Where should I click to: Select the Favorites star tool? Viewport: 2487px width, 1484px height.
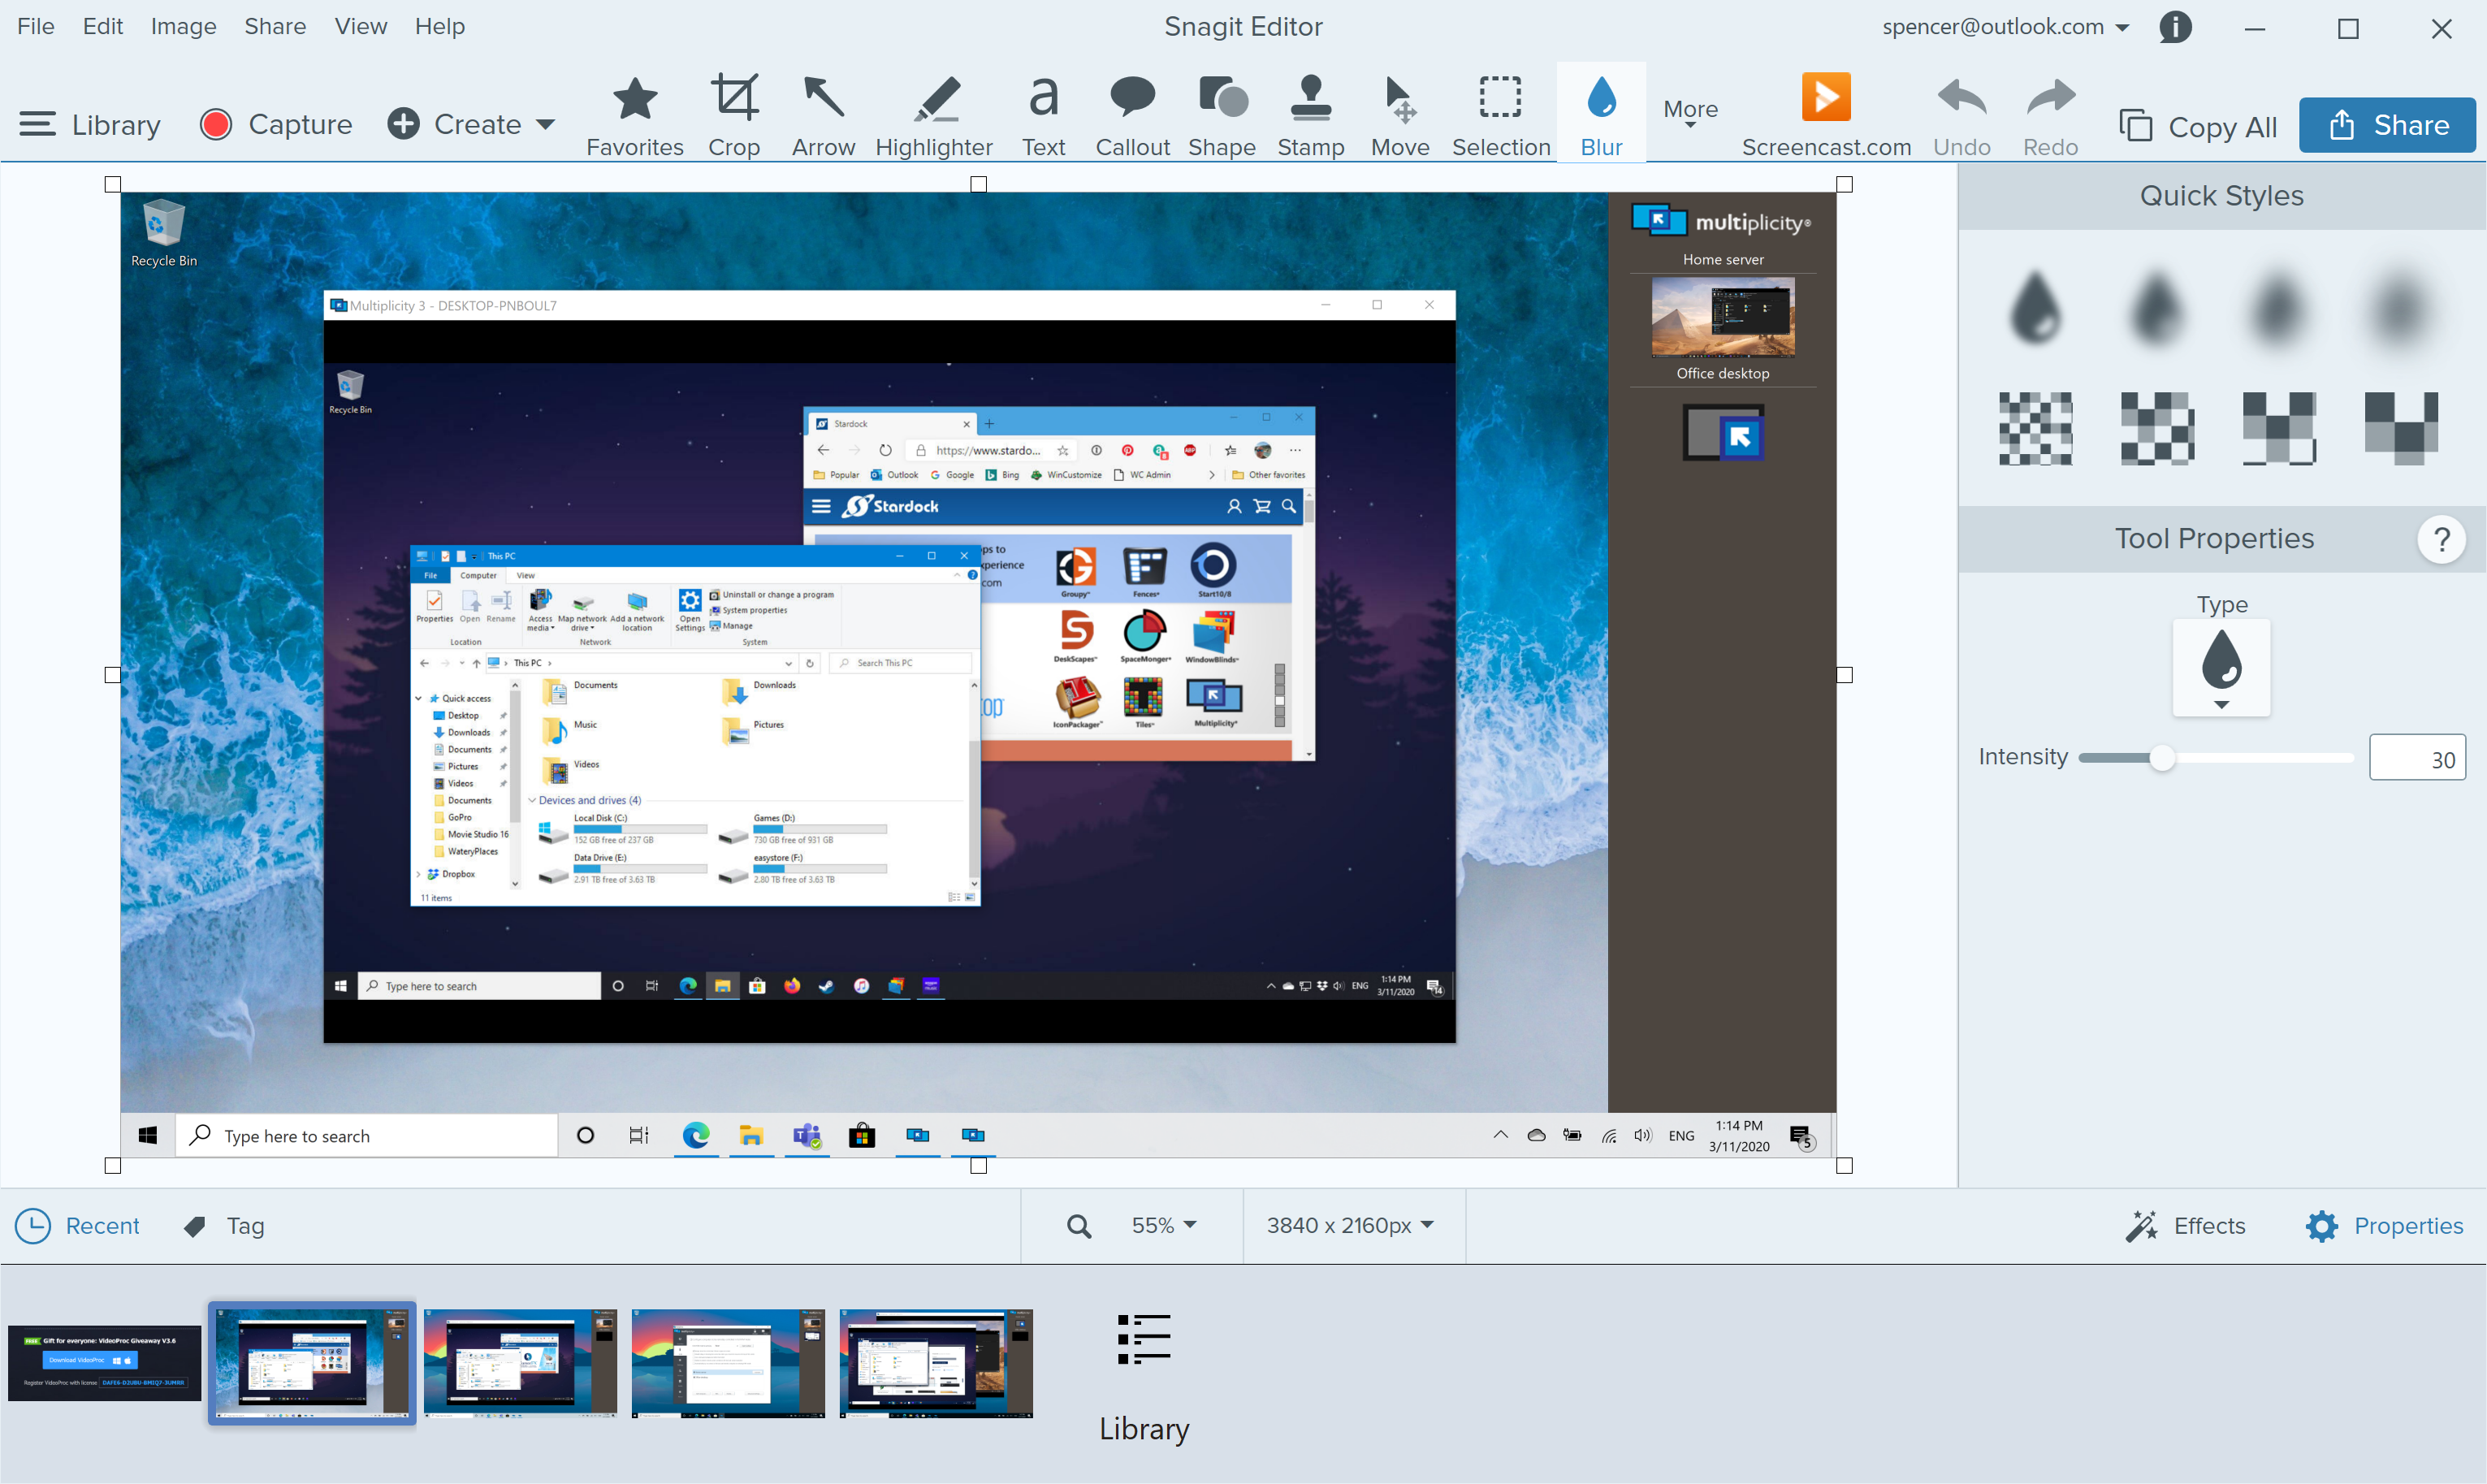click(634, 115)
